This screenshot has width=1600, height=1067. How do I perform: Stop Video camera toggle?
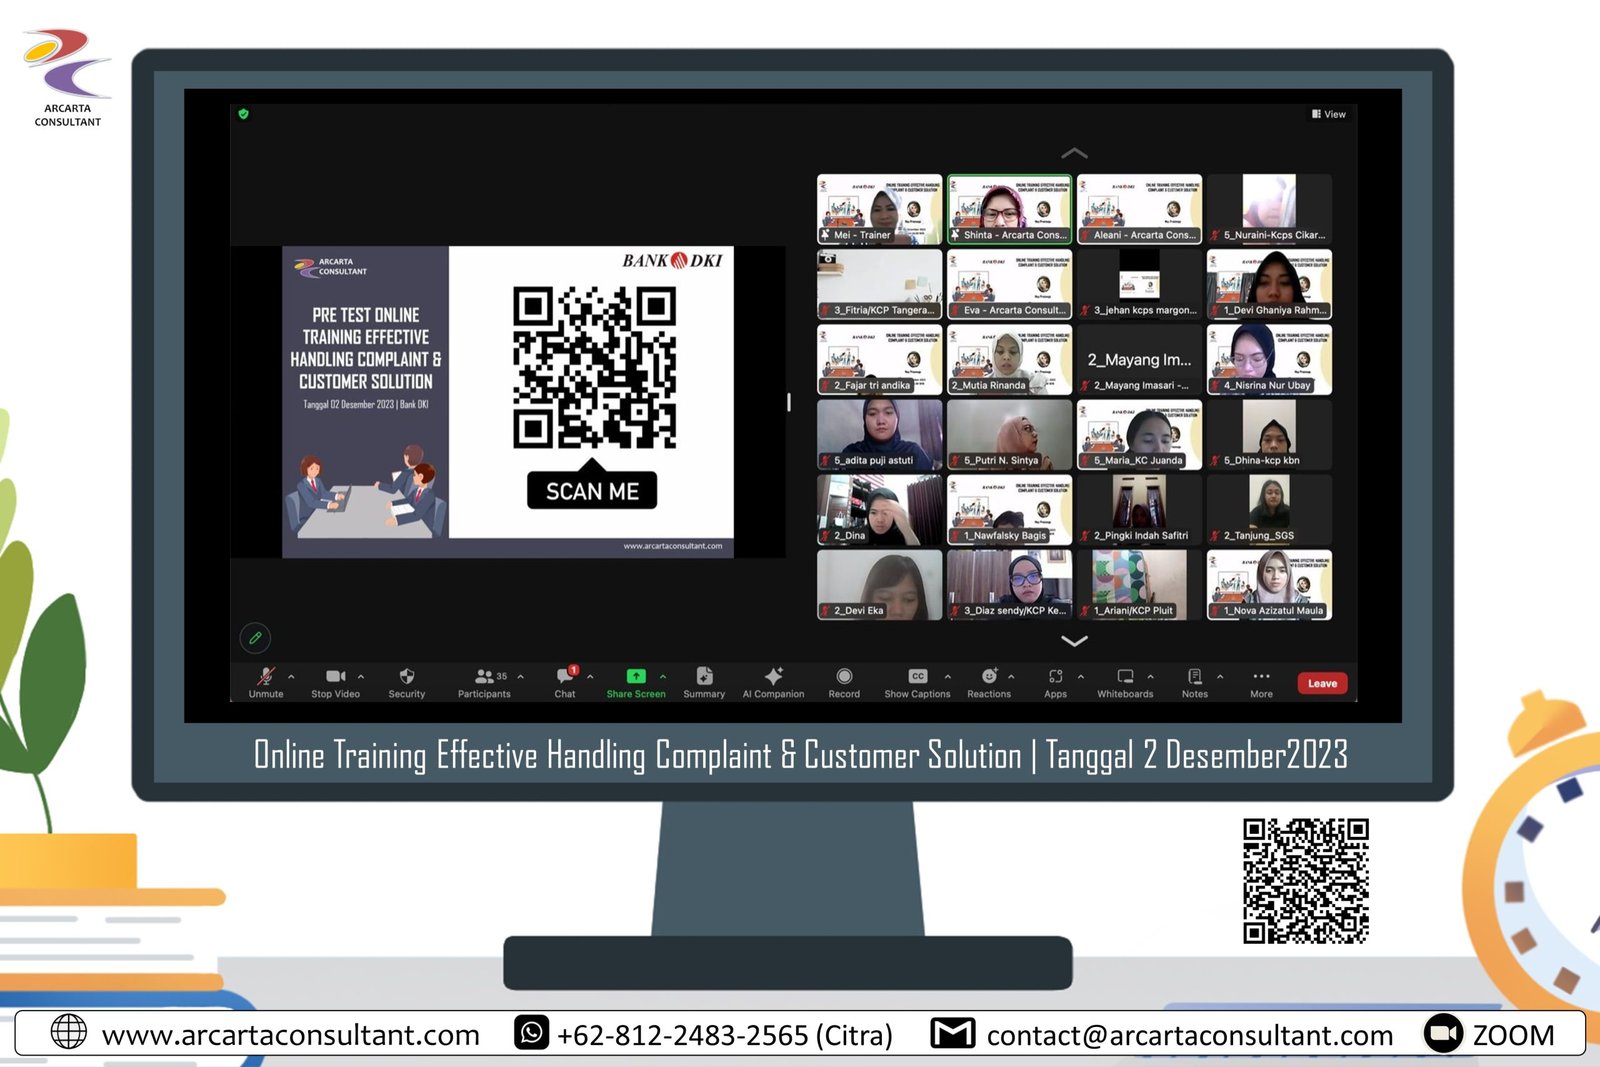(335, 678)
